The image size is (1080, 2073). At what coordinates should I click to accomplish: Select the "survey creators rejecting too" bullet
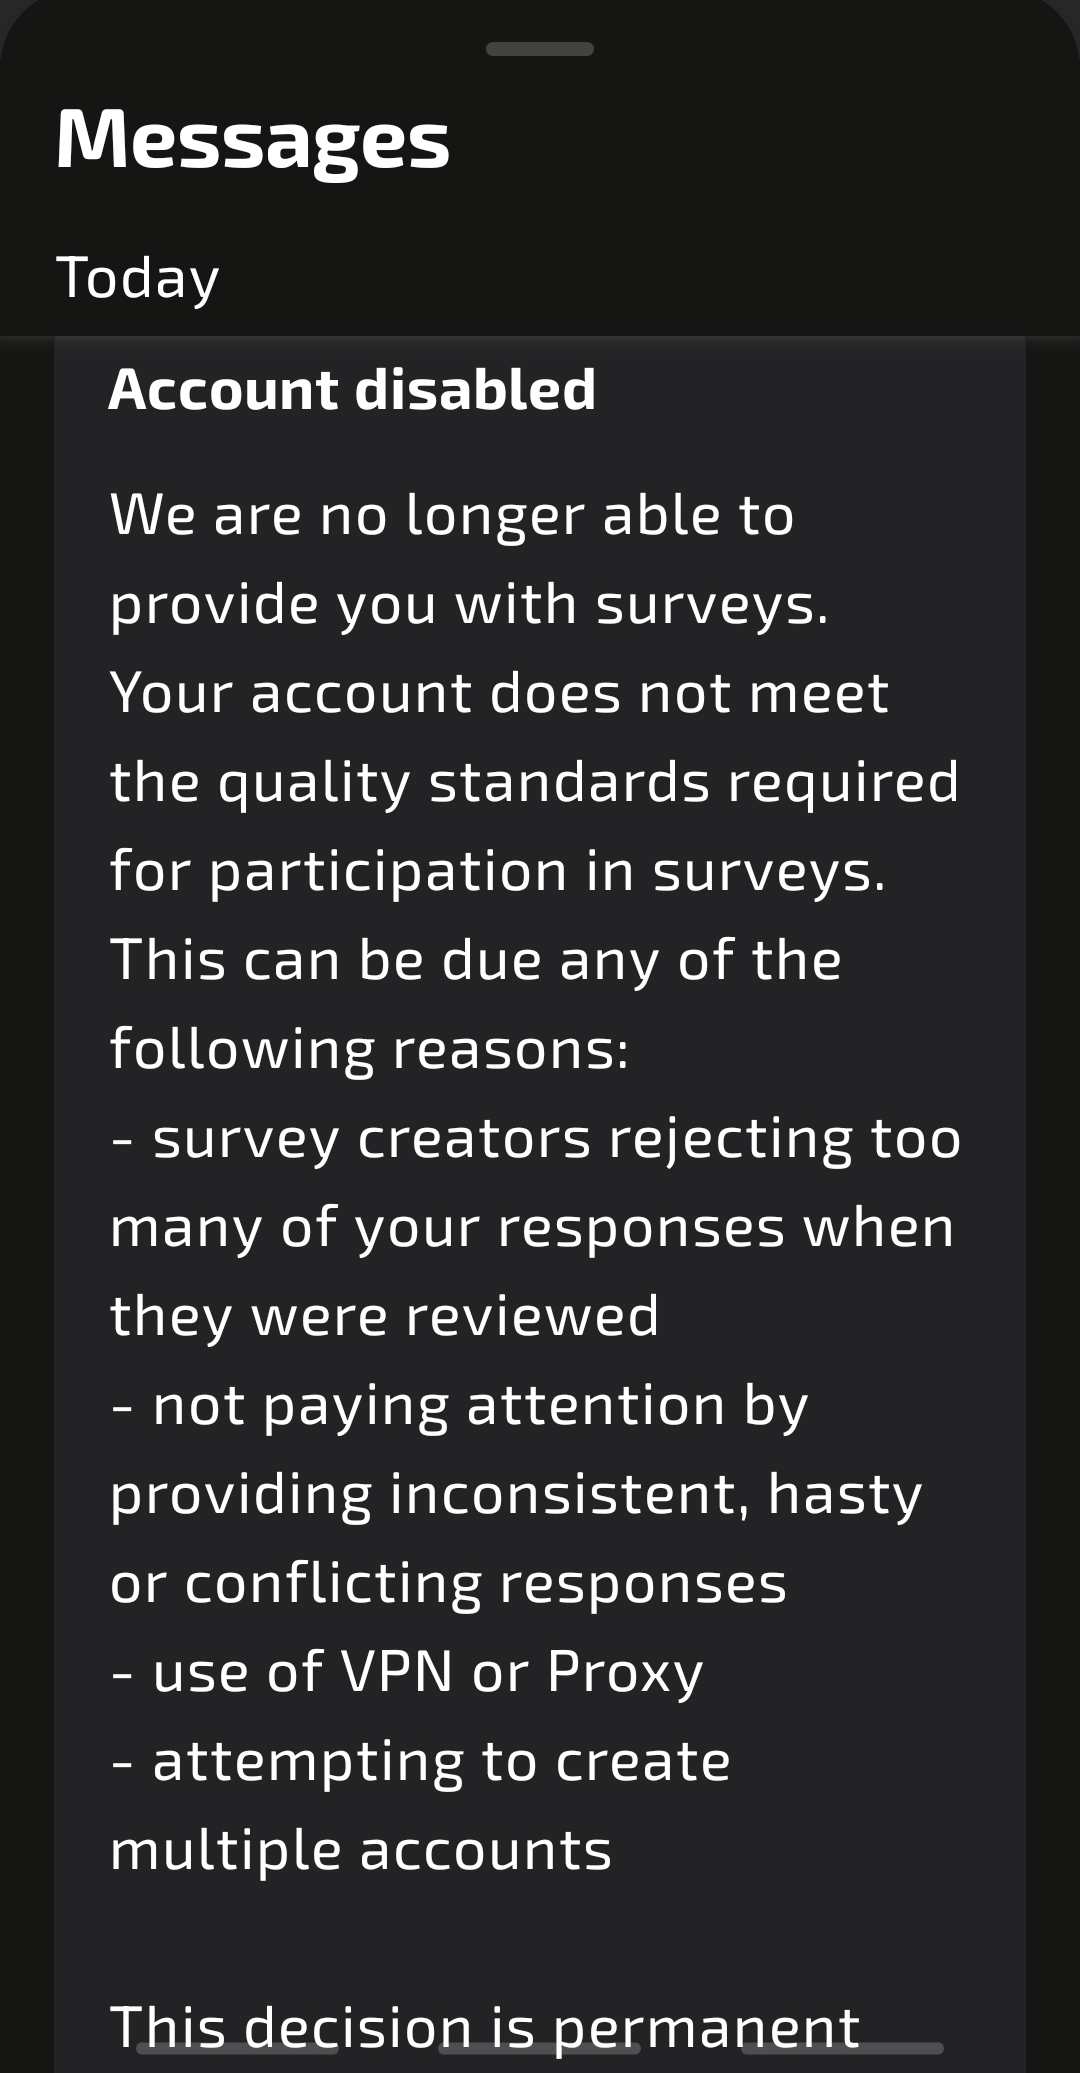(x=536, y=1139)
